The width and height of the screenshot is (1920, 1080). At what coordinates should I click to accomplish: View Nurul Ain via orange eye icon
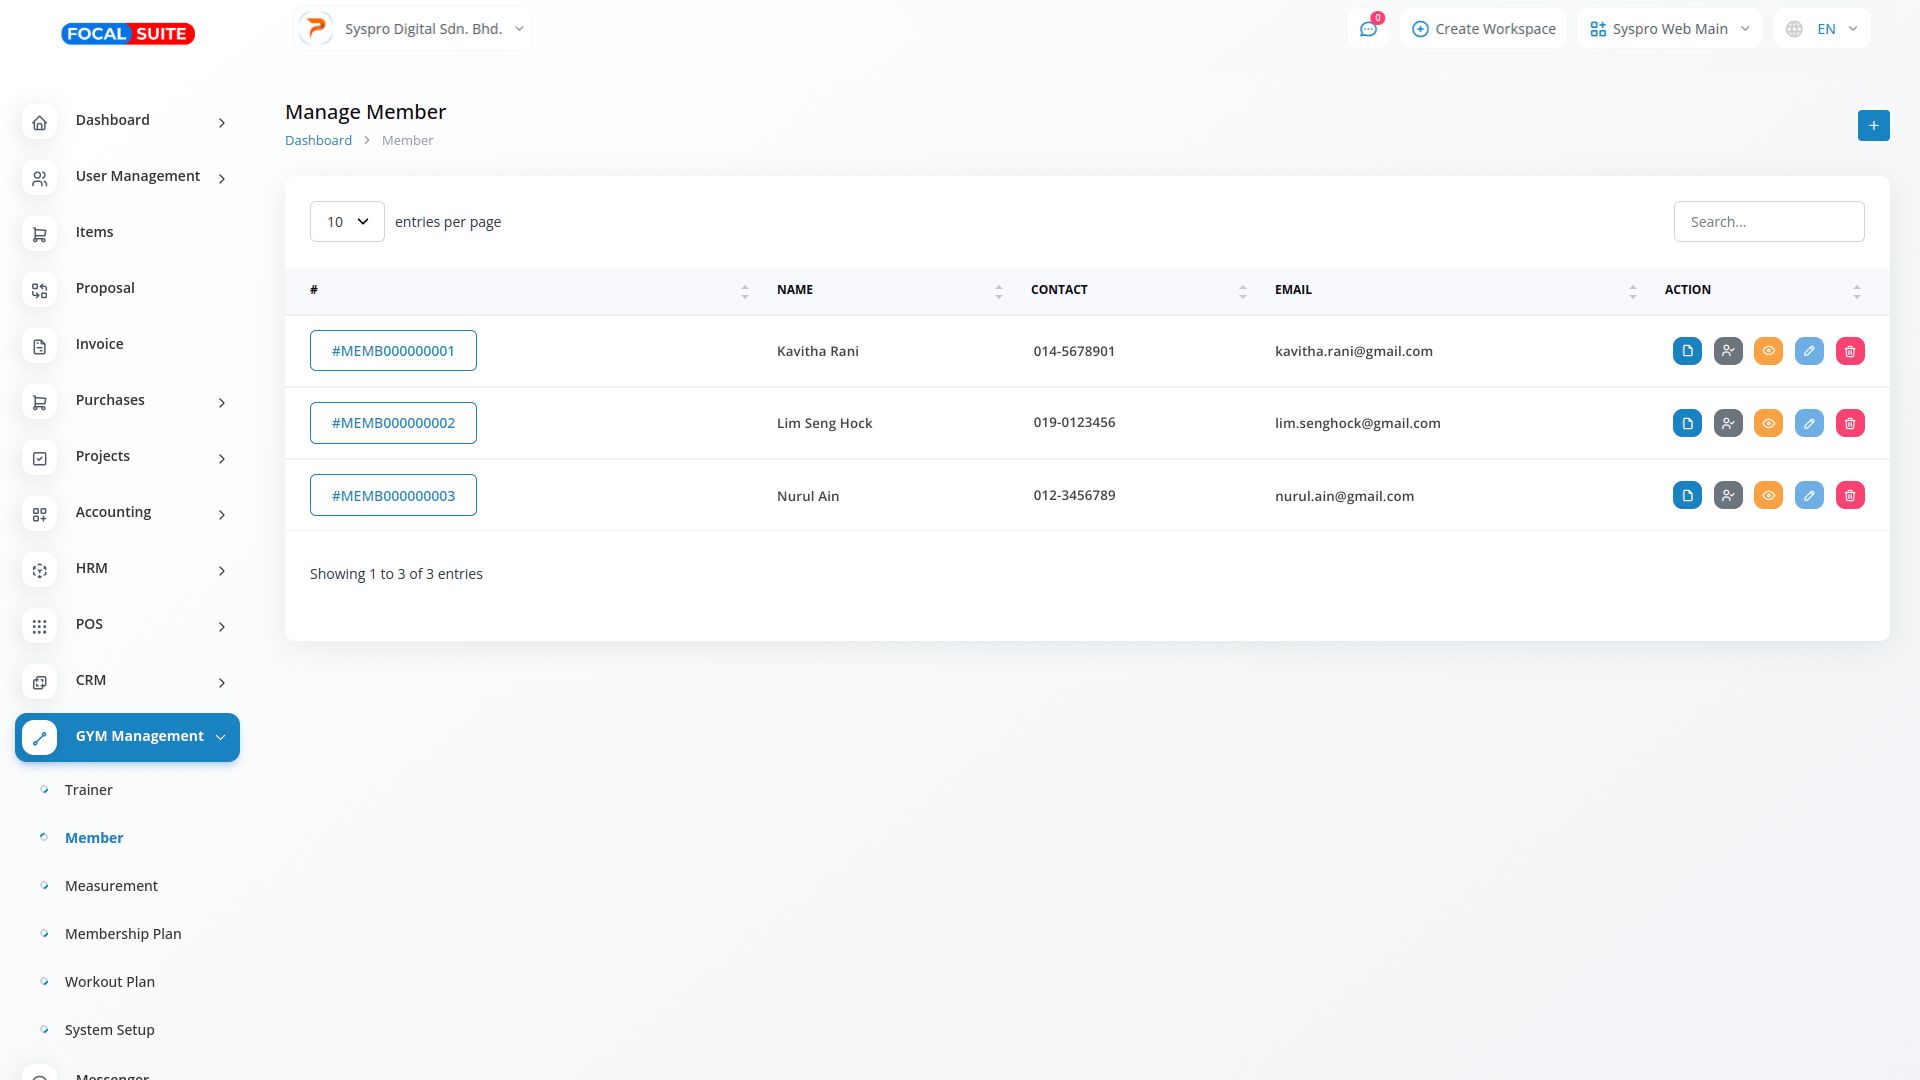pos(1768,495)
